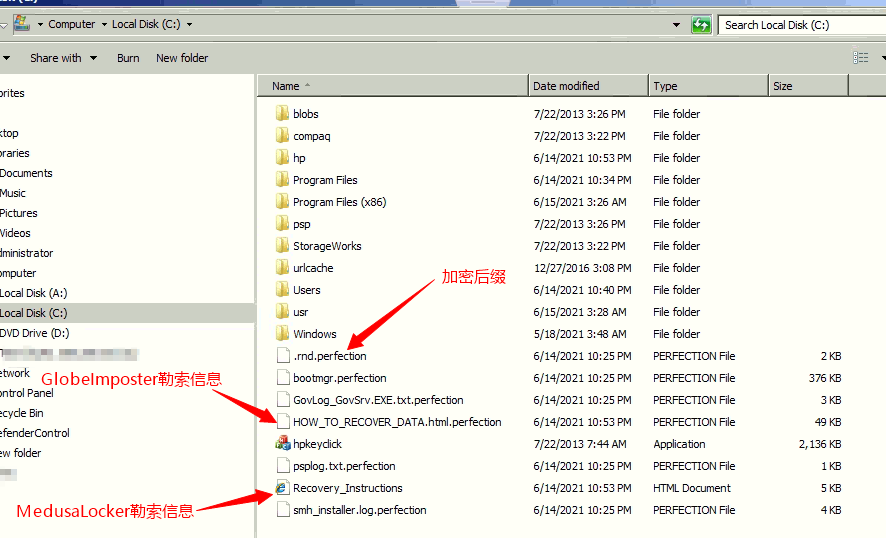Screen dimensions: 886x538
Task: Click the GovLog_GovSrv.EXE.txt.perfection file icon
Action: click(283, 400)
